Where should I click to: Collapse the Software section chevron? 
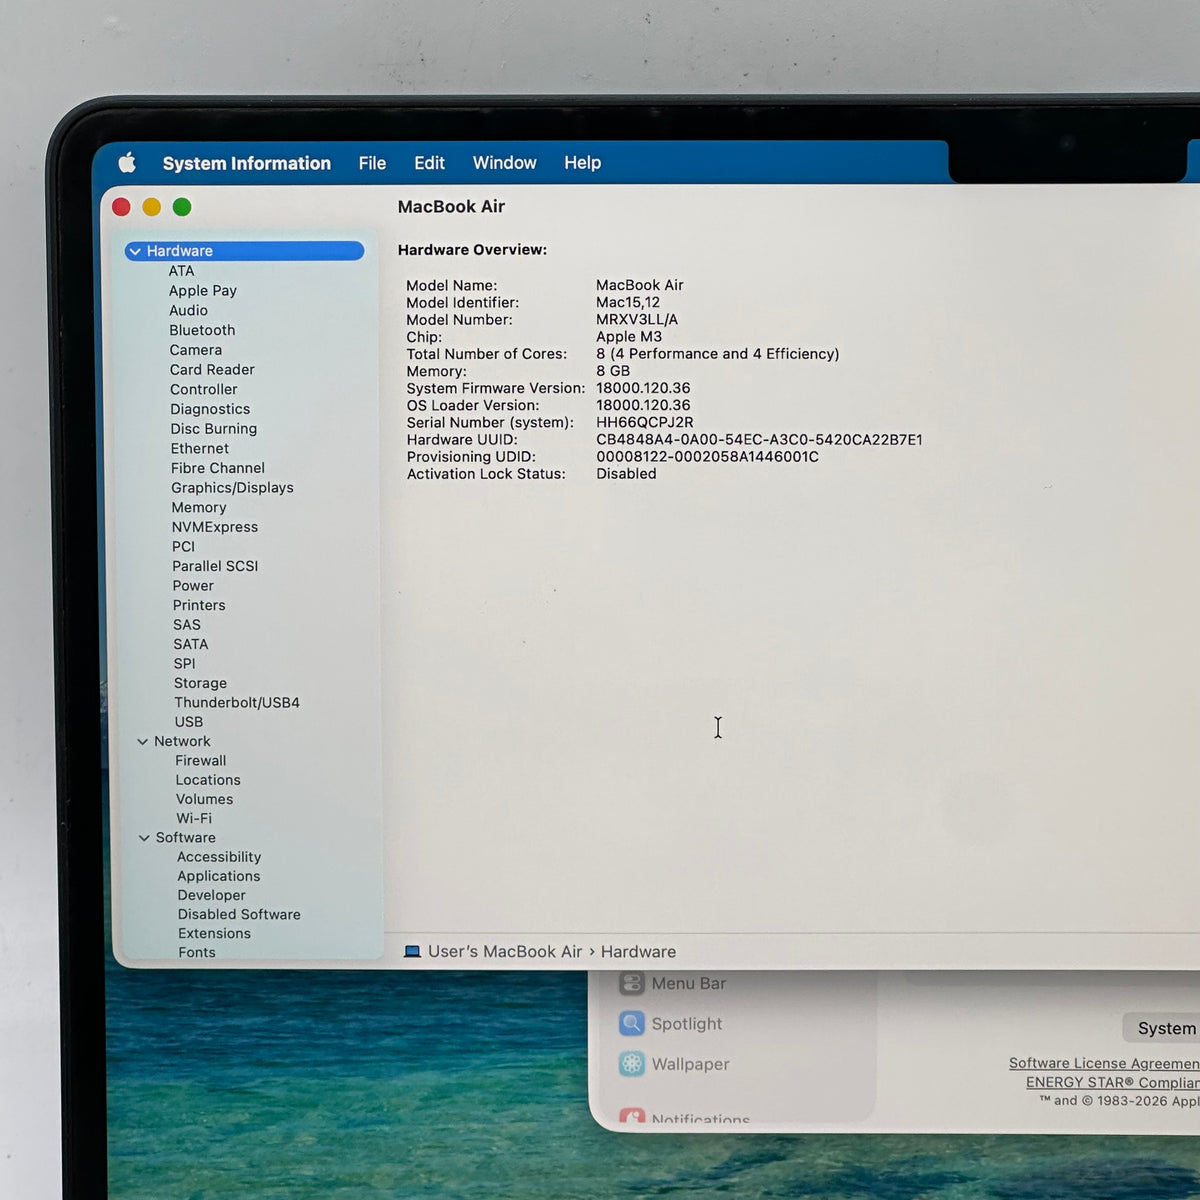(x=144, y=838)
